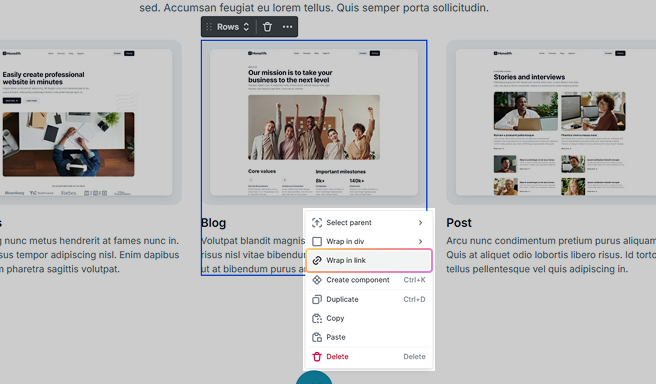Choose Copy from context menu
Image resolution: width=656 pixels, height=384 pixels.
tap(369, 318)
